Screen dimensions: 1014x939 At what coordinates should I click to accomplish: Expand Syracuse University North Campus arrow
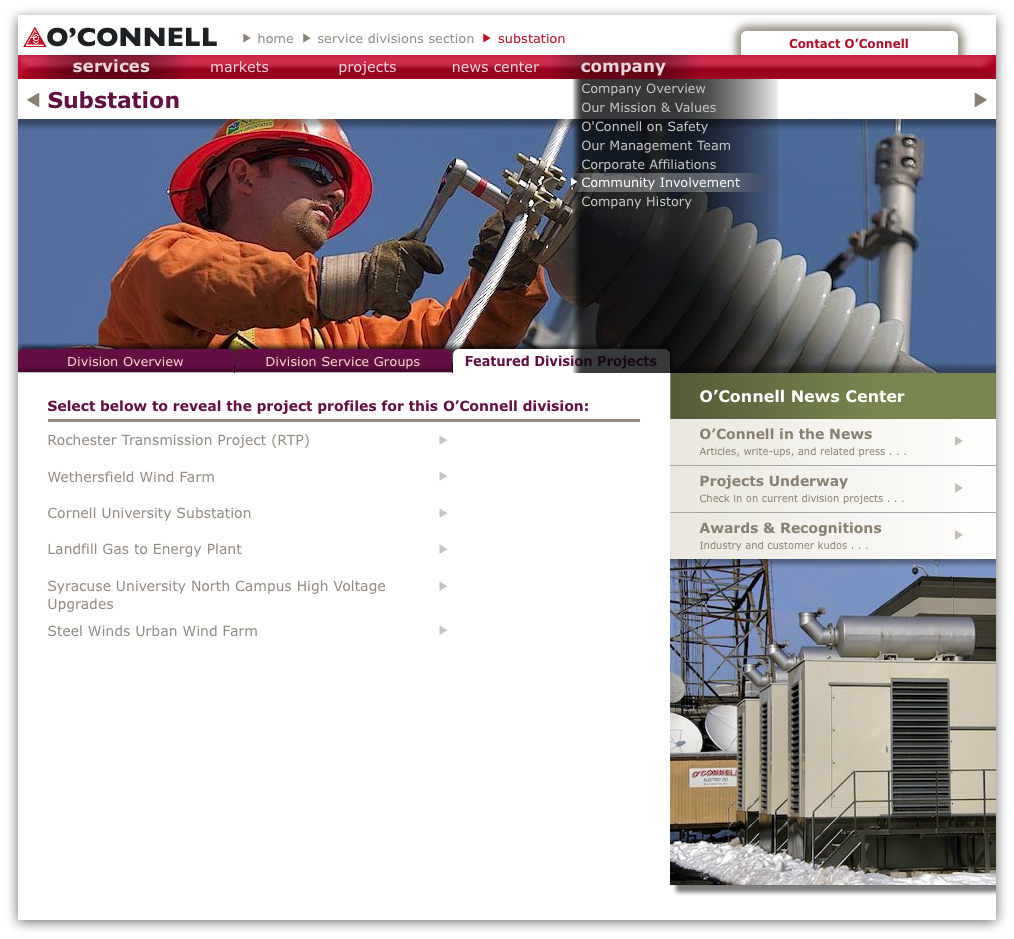443,587
